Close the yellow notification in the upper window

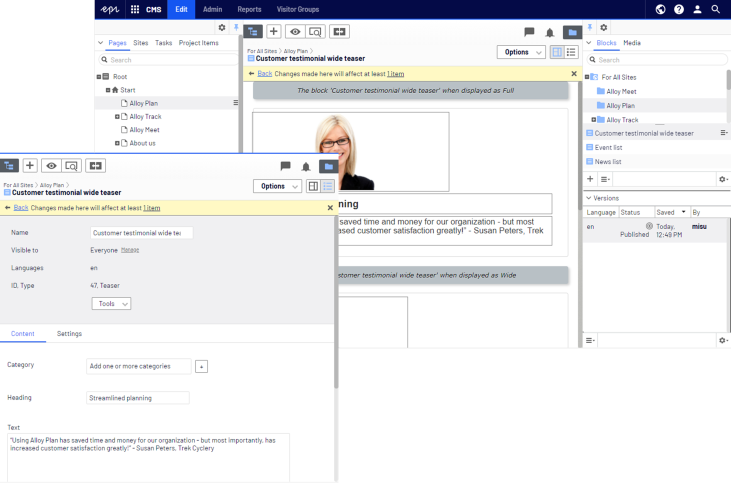click(x=574, y=74)
